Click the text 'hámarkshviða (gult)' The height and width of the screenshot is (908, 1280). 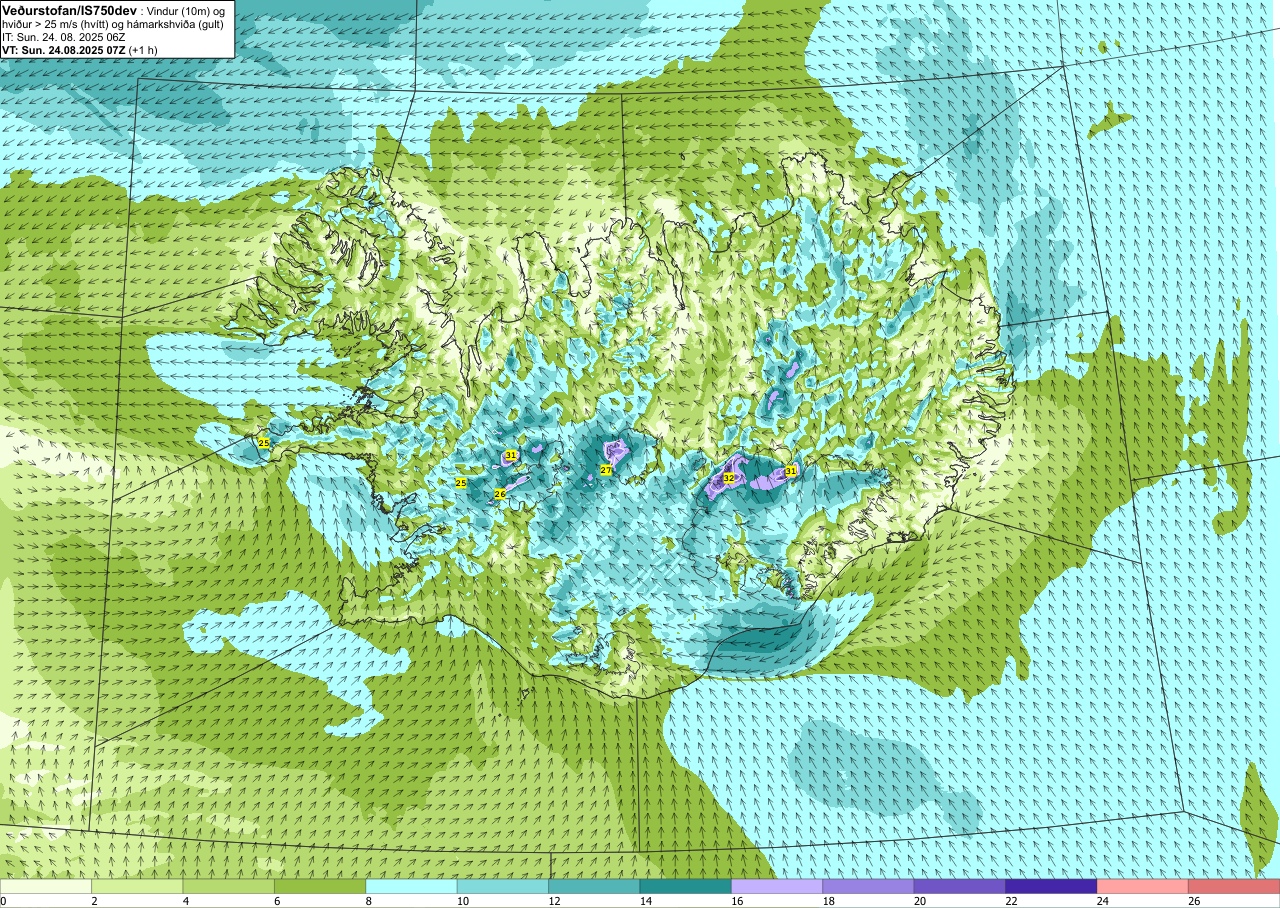tap(175, 23)
